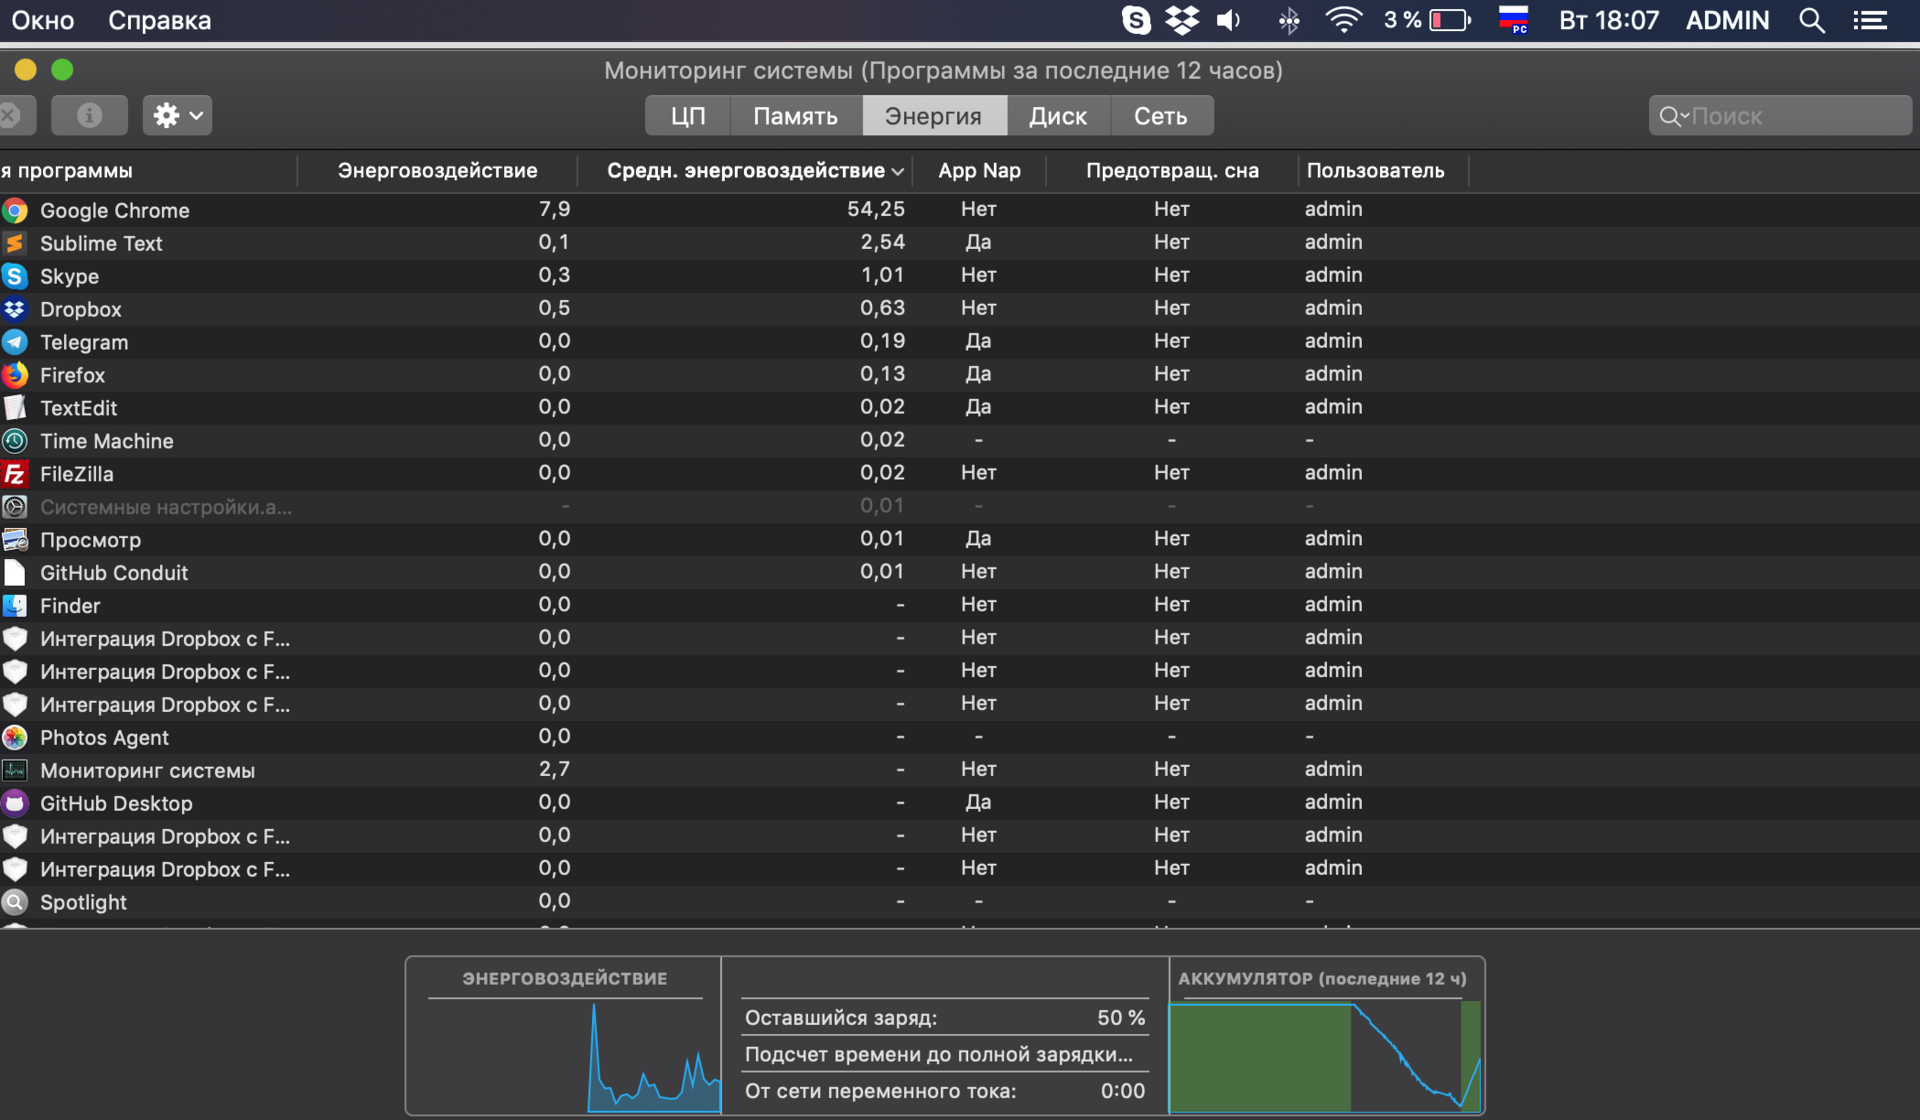
Task: Click the process info (i) toolbar button
Action: point(89,115)
